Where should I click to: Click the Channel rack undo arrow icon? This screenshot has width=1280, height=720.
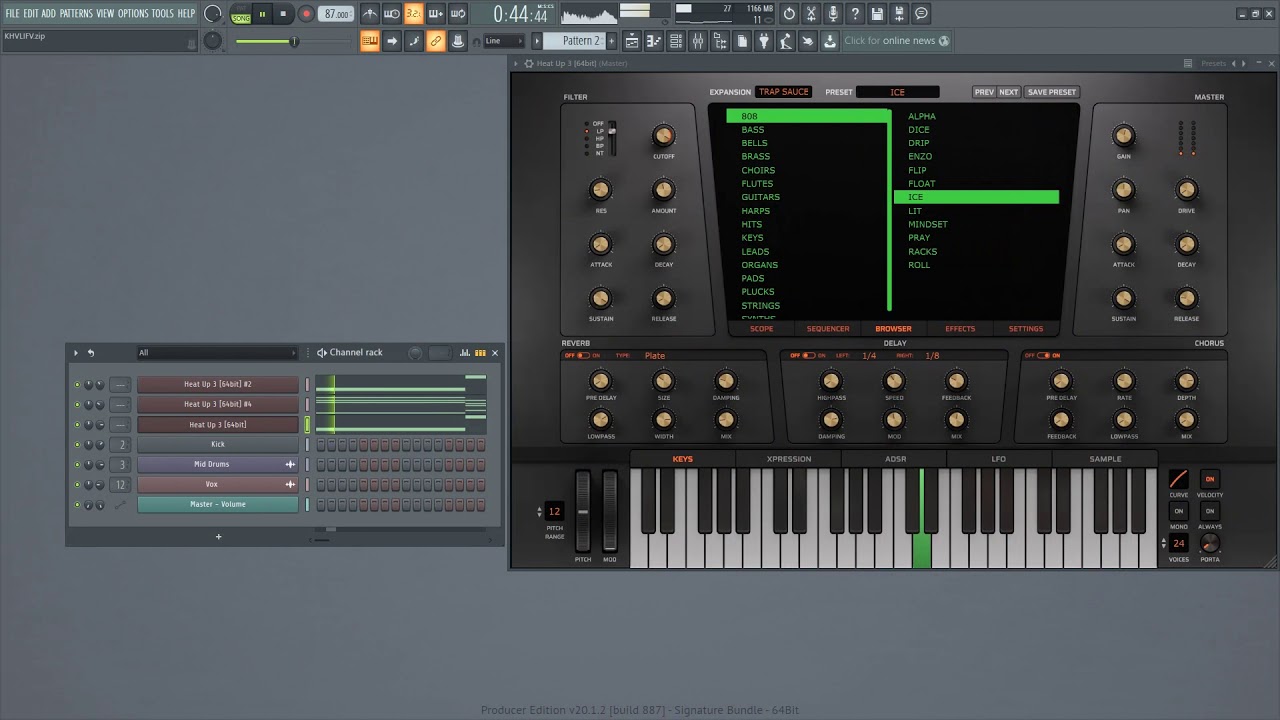point(91,353)
